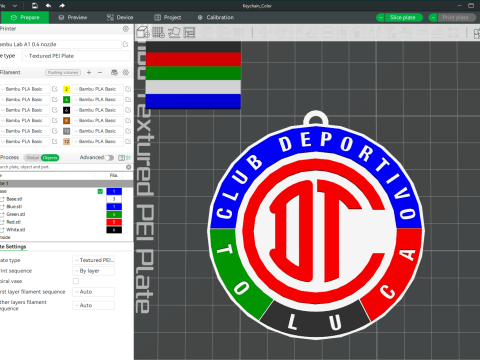Click the Add object cube icon
This screenshot has width=480, height=360.
click(x=143, y=32)
